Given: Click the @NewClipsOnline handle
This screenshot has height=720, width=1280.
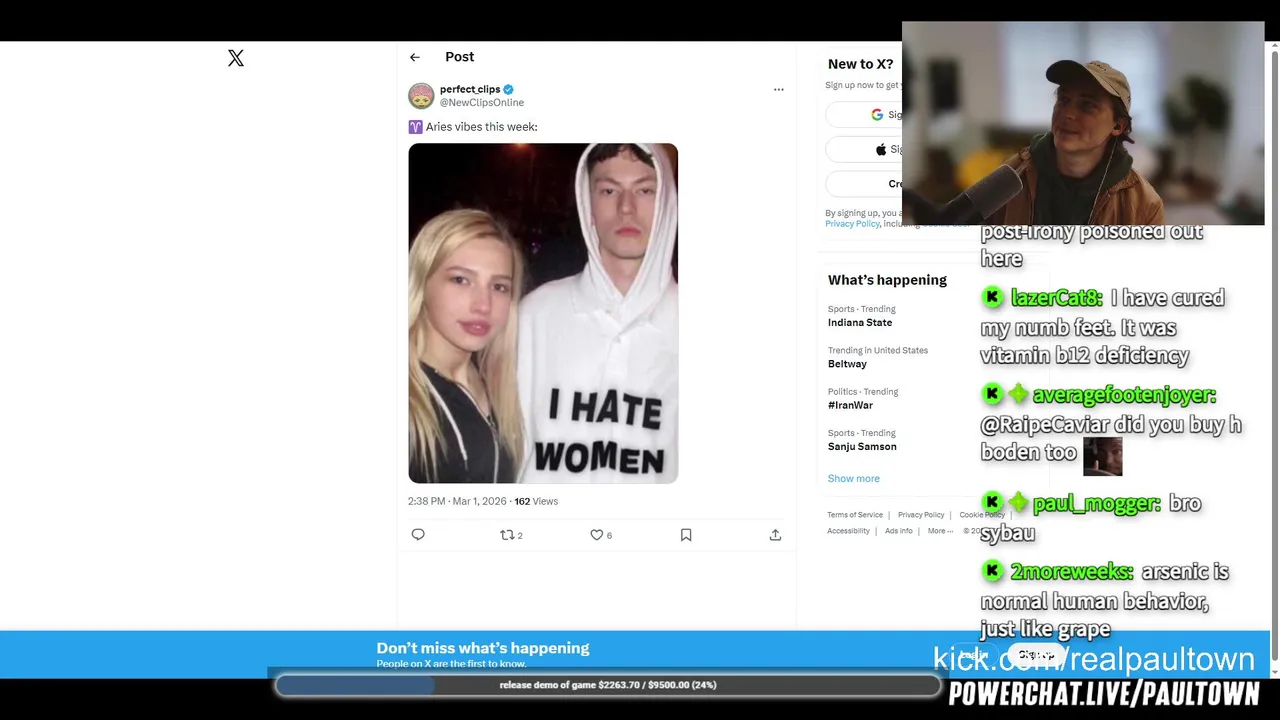Looking at the screenshot, I should click(x=482, y=102).
